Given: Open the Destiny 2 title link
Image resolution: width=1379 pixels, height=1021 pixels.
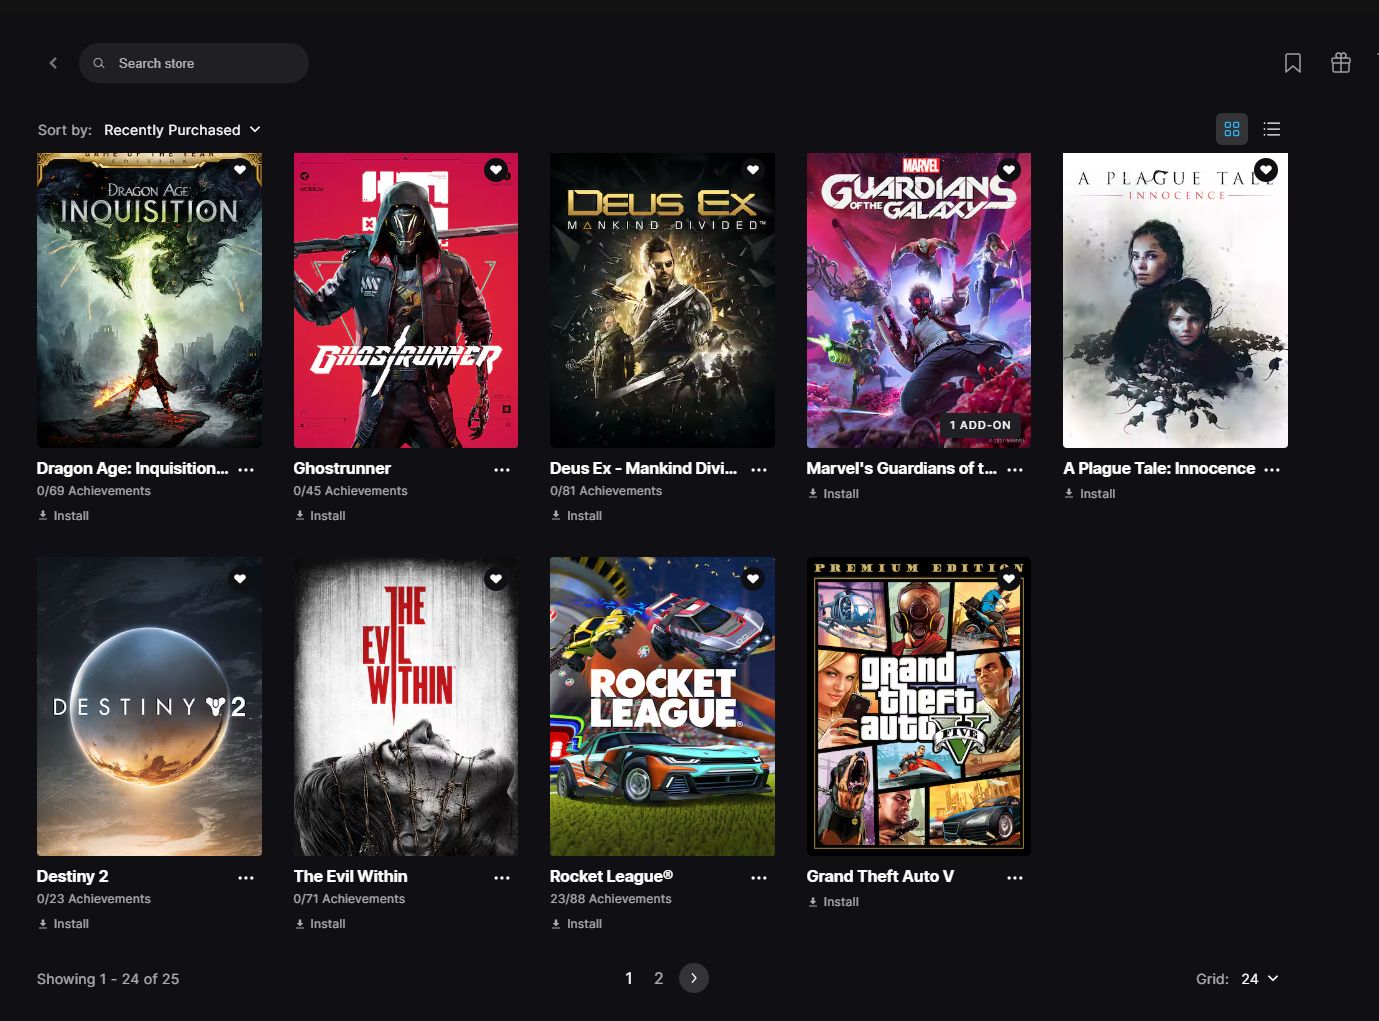Looking at the screenshot, I should (x=73, y=876).
